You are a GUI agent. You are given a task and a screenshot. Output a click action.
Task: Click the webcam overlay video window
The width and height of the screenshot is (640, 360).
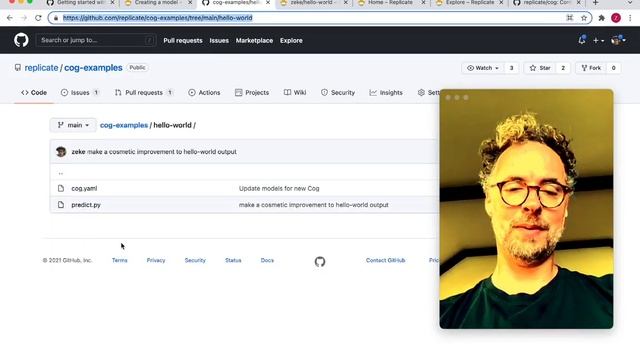coord(526,209)
